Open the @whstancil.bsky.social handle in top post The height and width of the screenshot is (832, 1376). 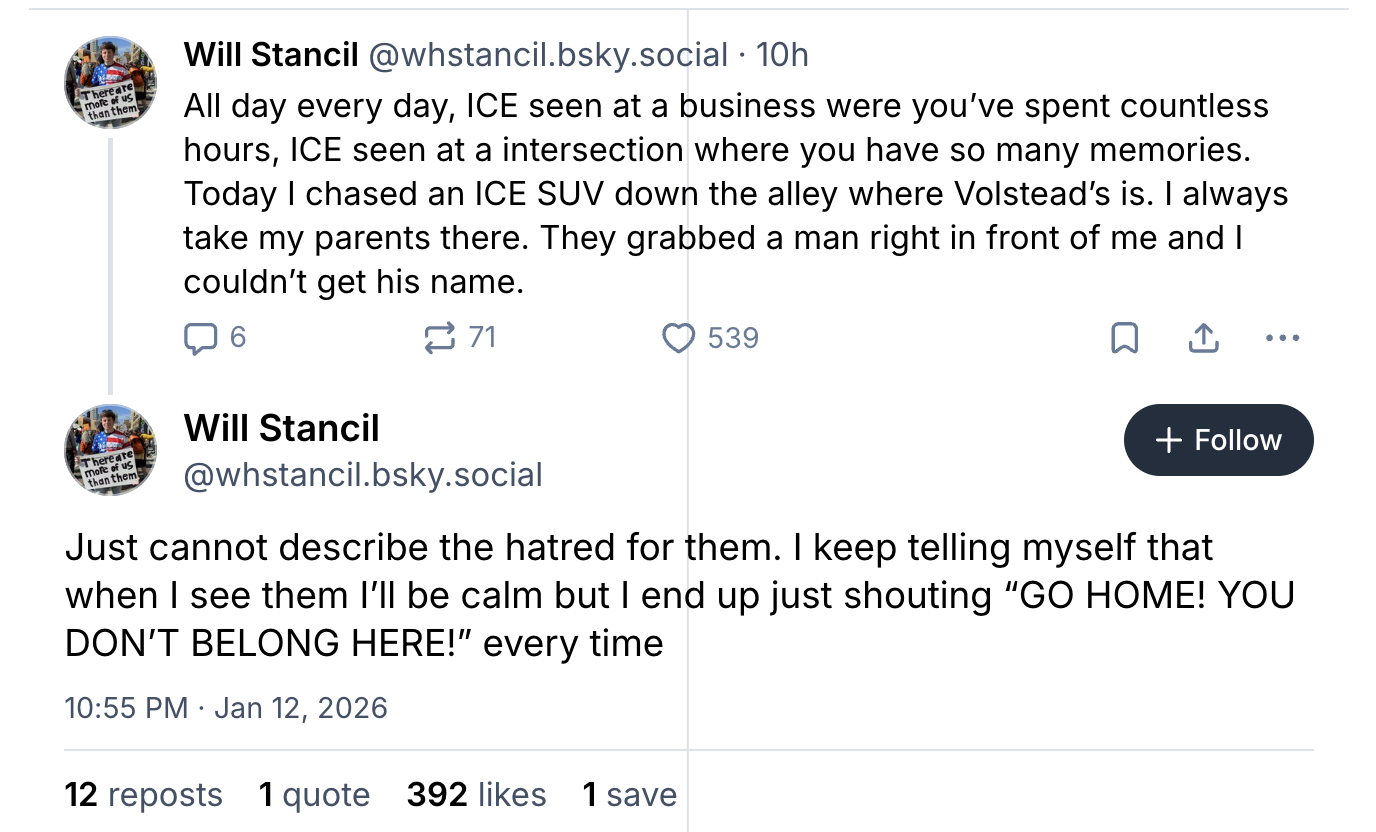pyautogui.click(x=548, y=55)
